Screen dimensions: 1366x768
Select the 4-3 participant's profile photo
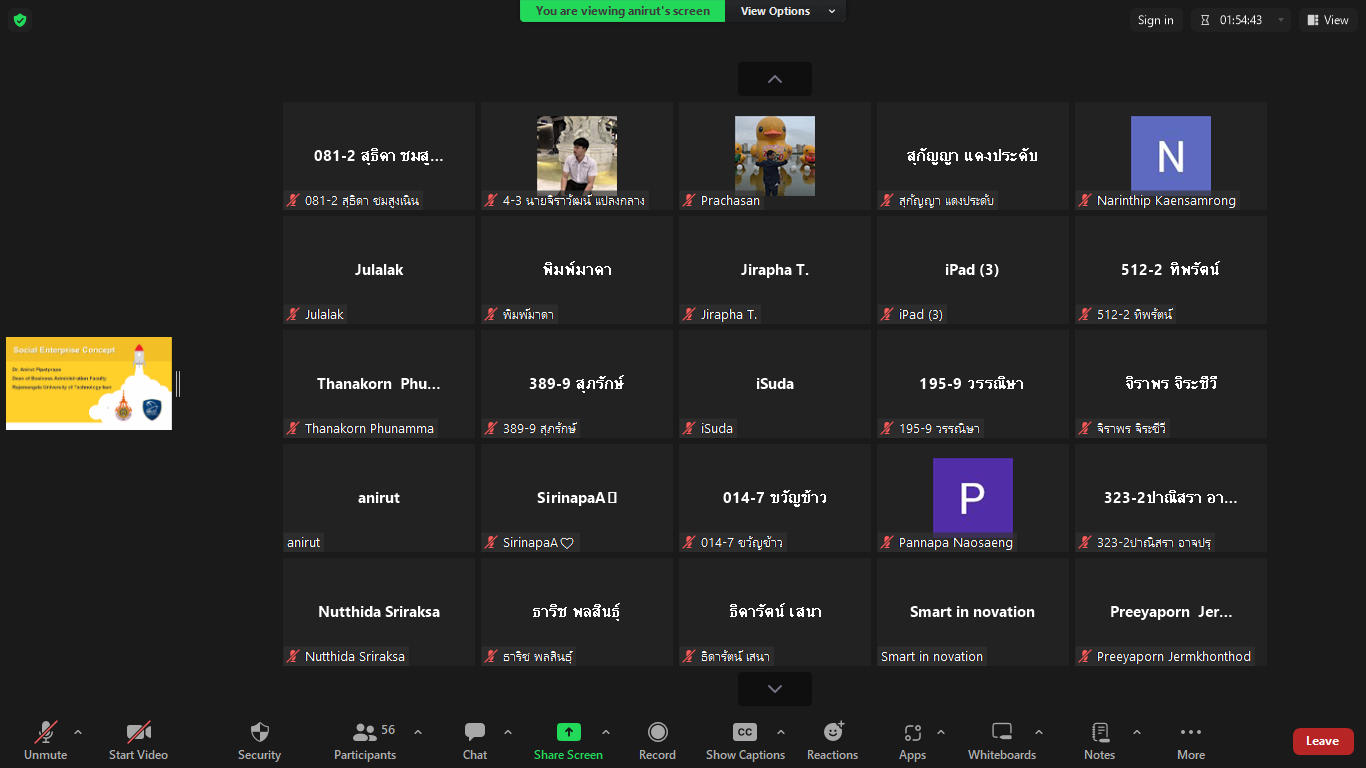click(577, 155)
